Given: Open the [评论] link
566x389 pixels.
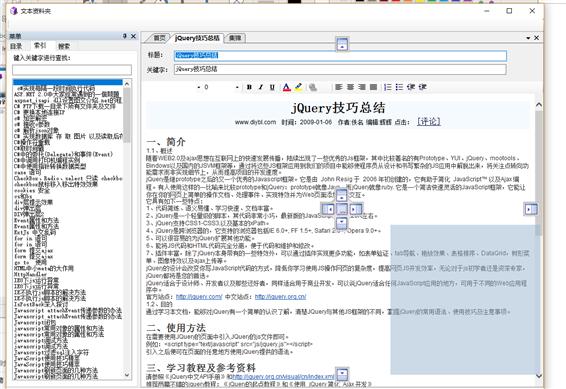Looking at the screenshot, I should coord(429,122).
